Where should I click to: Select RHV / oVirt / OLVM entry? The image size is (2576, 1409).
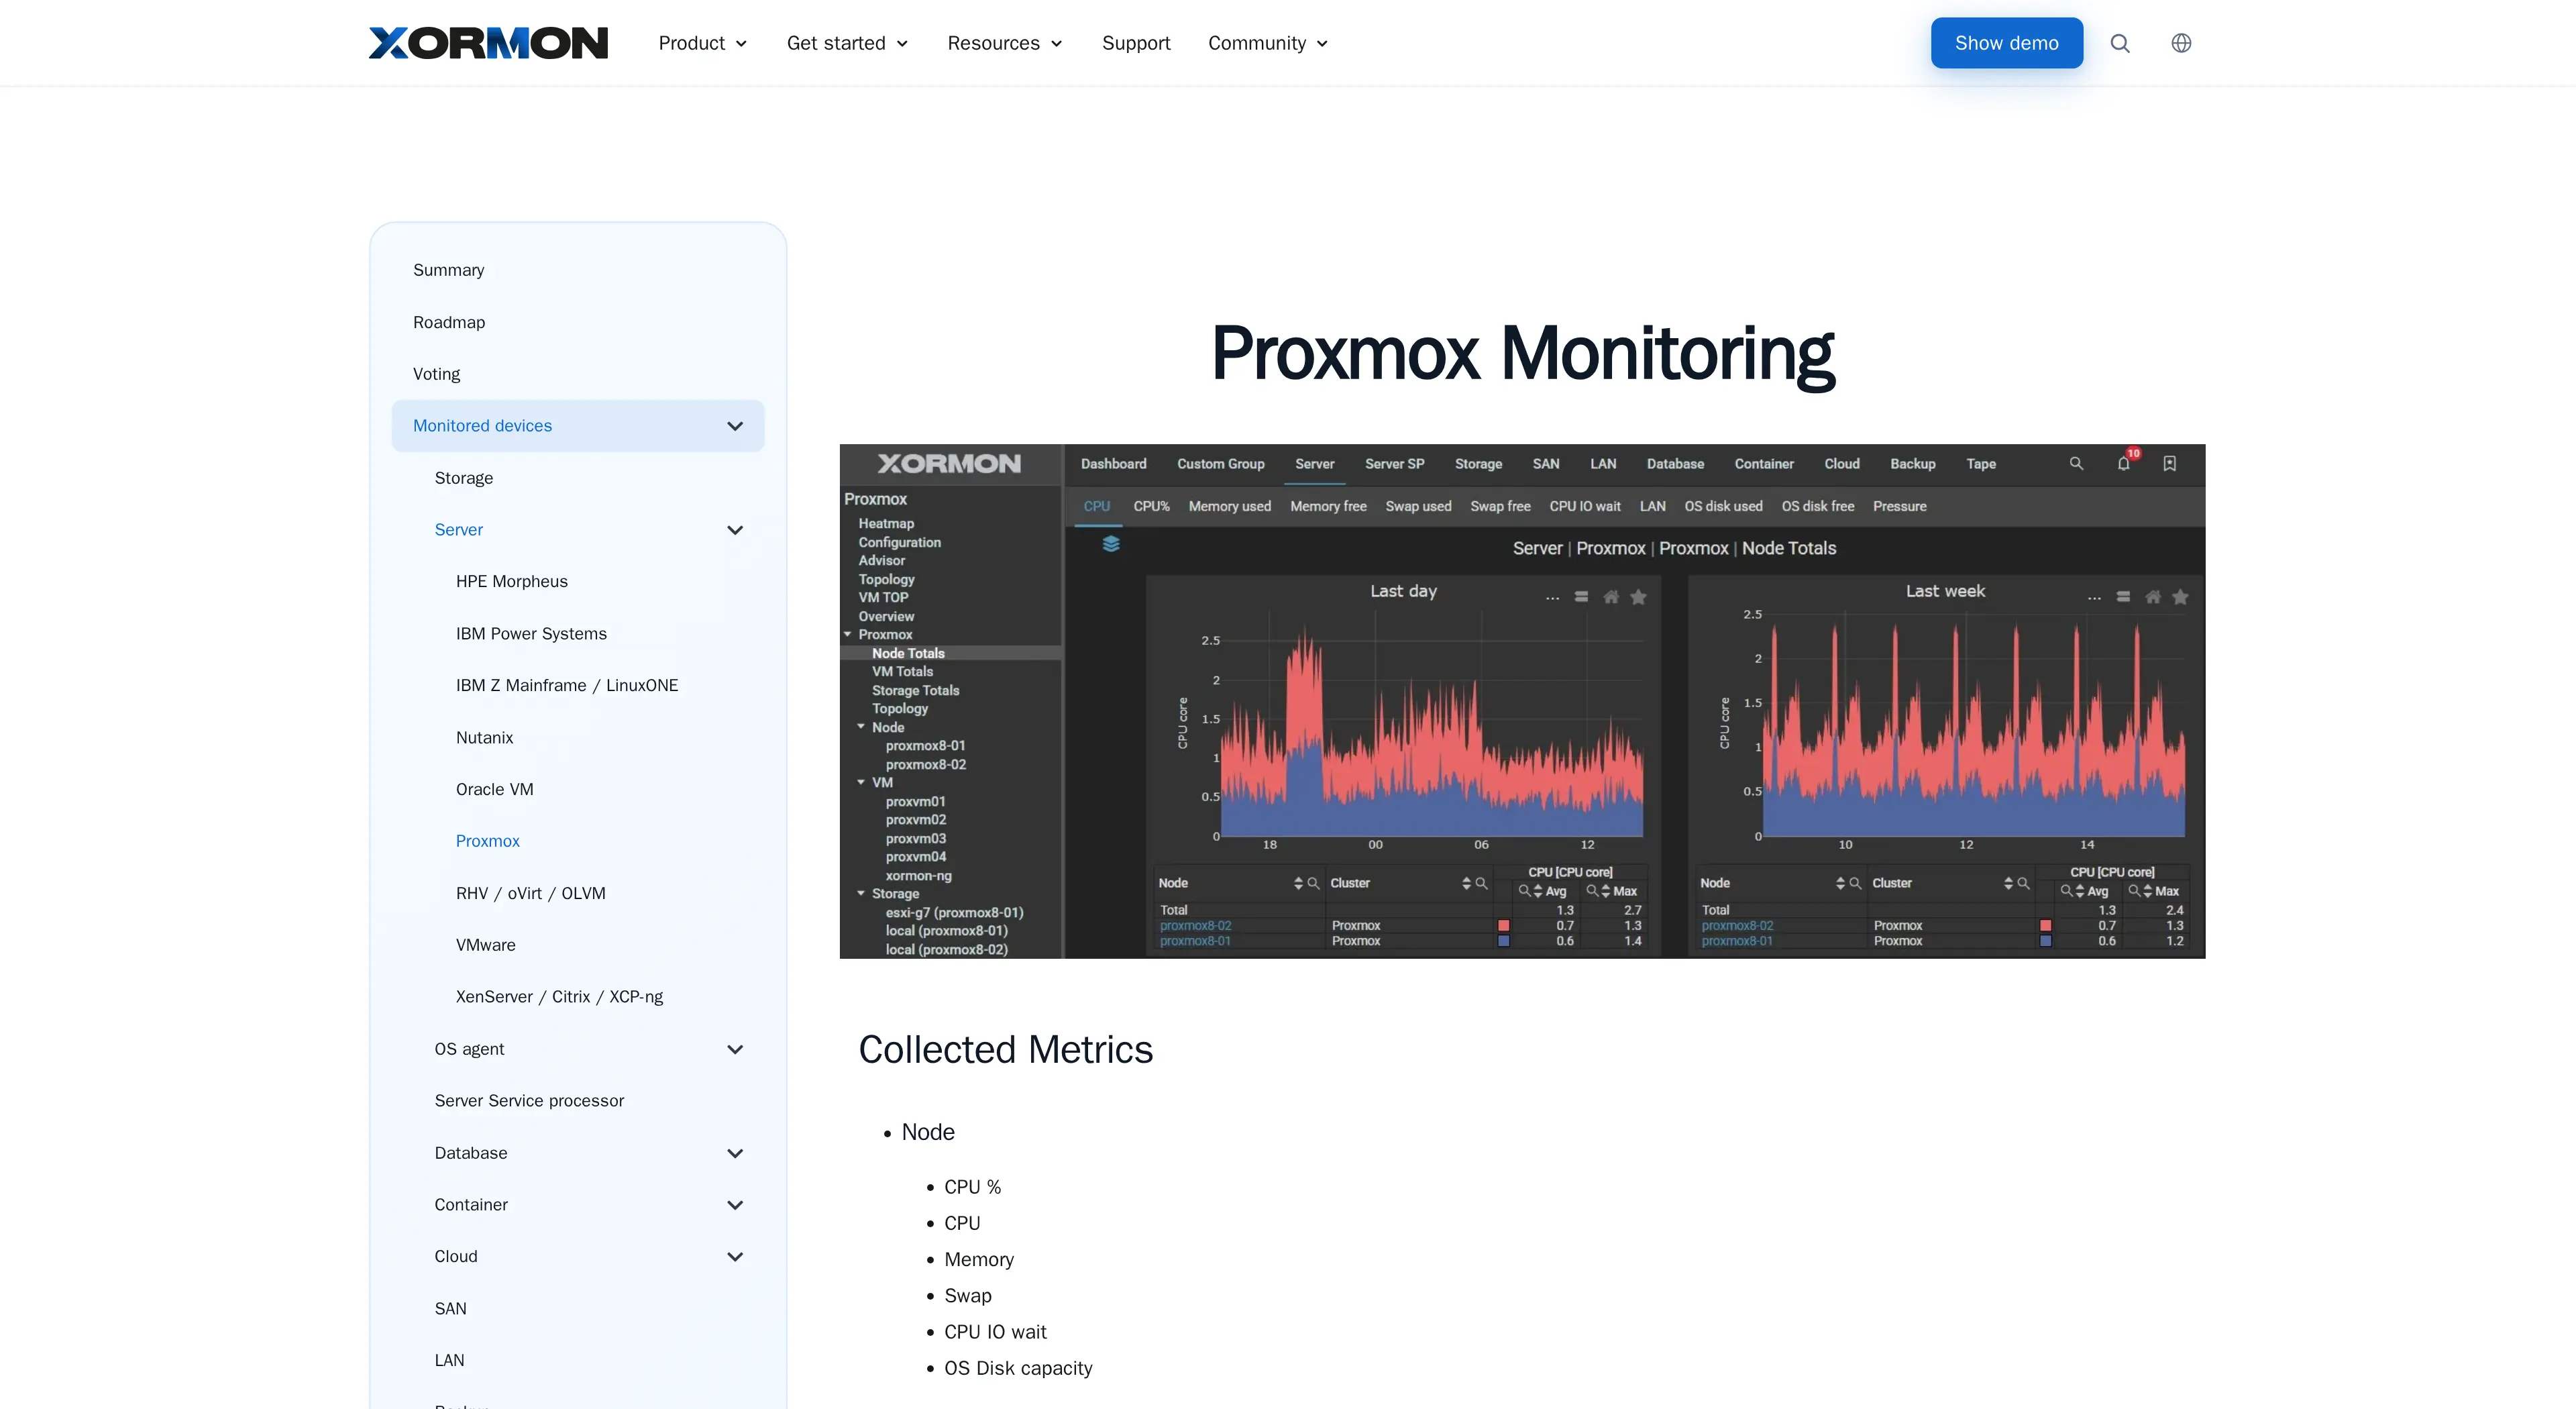pyautogui.click(x=530, y=893)
